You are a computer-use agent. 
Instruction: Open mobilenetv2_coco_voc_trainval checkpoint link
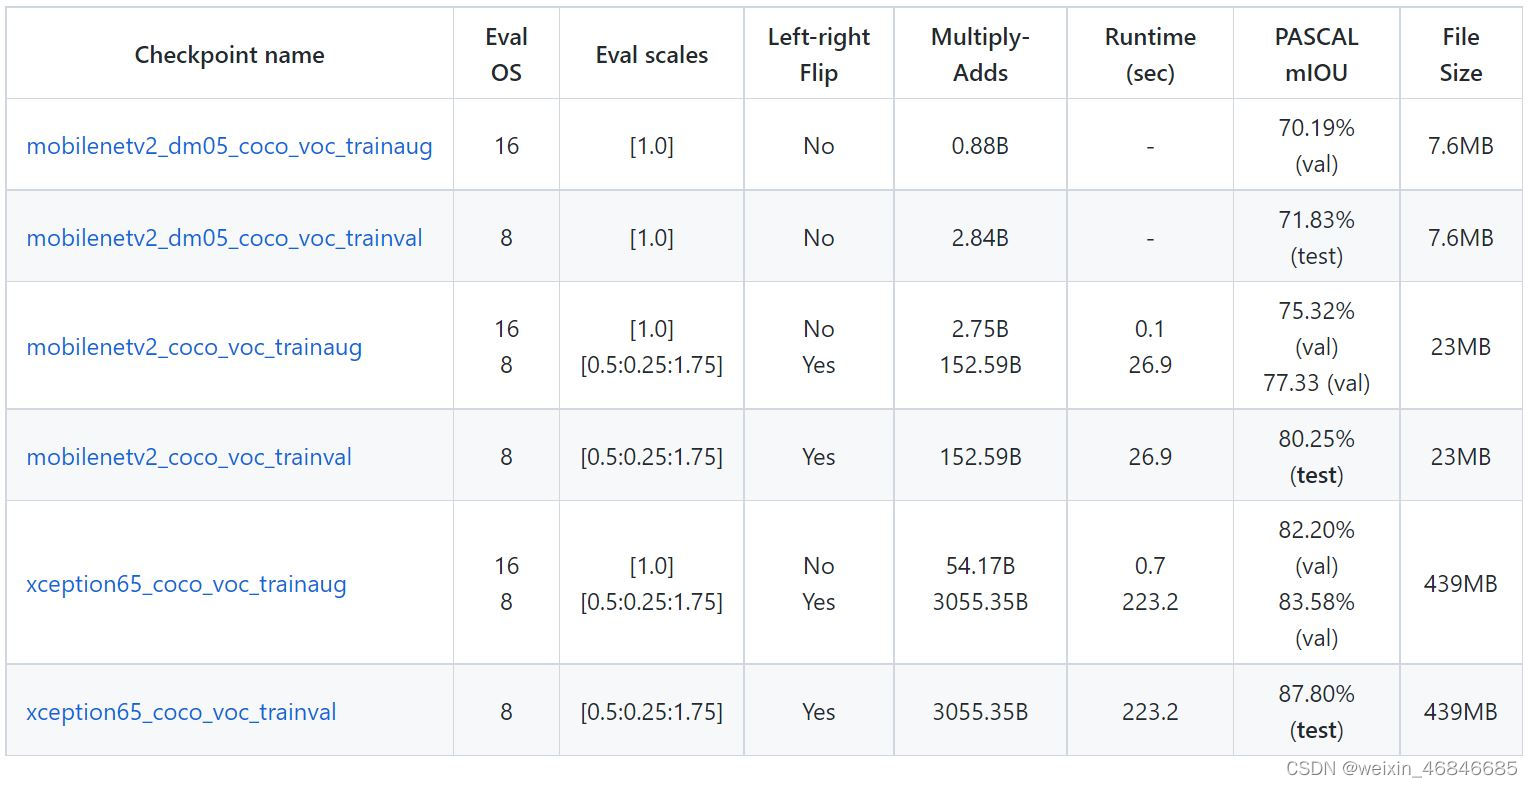click(x=189, y=457)
